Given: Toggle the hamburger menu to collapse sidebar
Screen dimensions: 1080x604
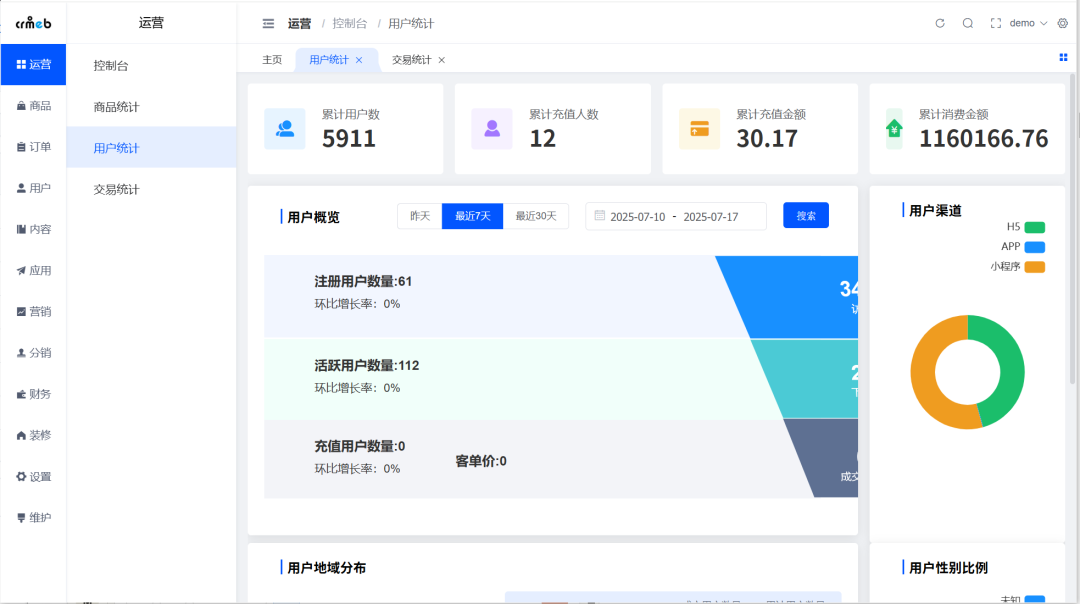Looking at the screenshot, I should (x=268, y=22).
